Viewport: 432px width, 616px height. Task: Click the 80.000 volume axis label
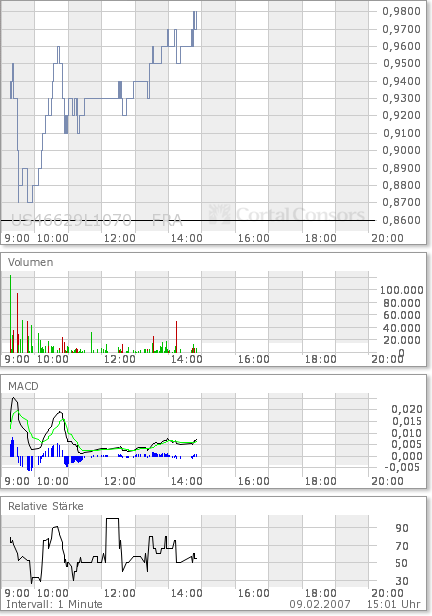(402, 303)
